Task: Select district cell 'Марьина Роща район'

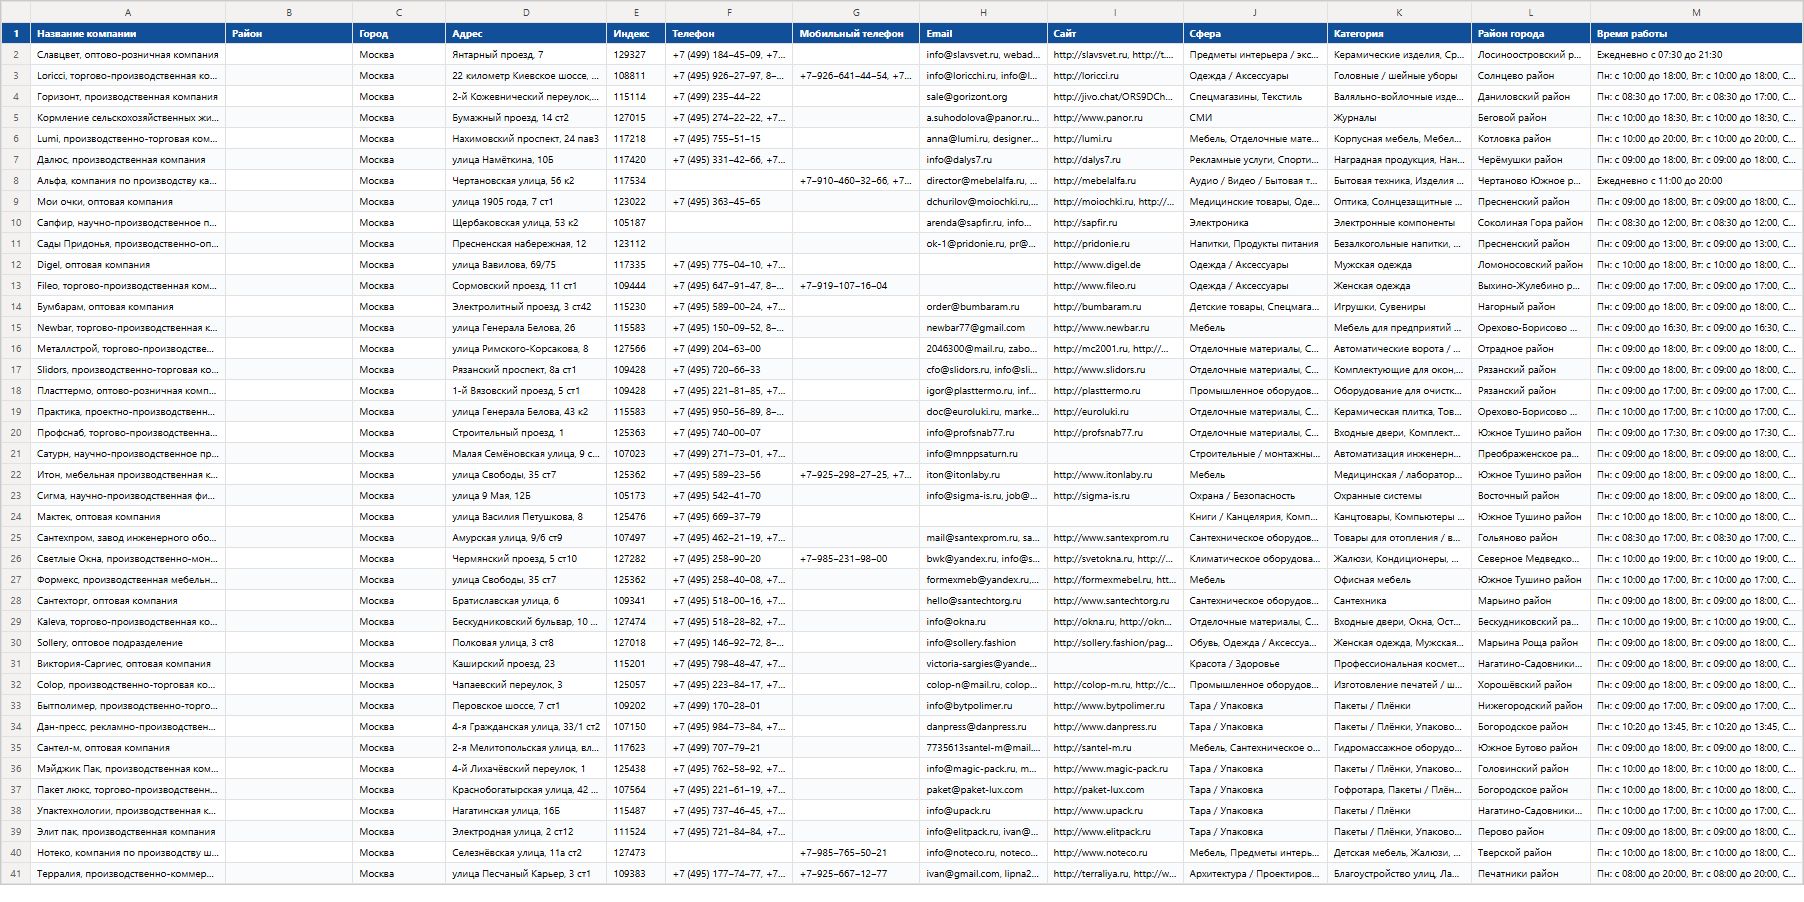Action: (1531, 643)
